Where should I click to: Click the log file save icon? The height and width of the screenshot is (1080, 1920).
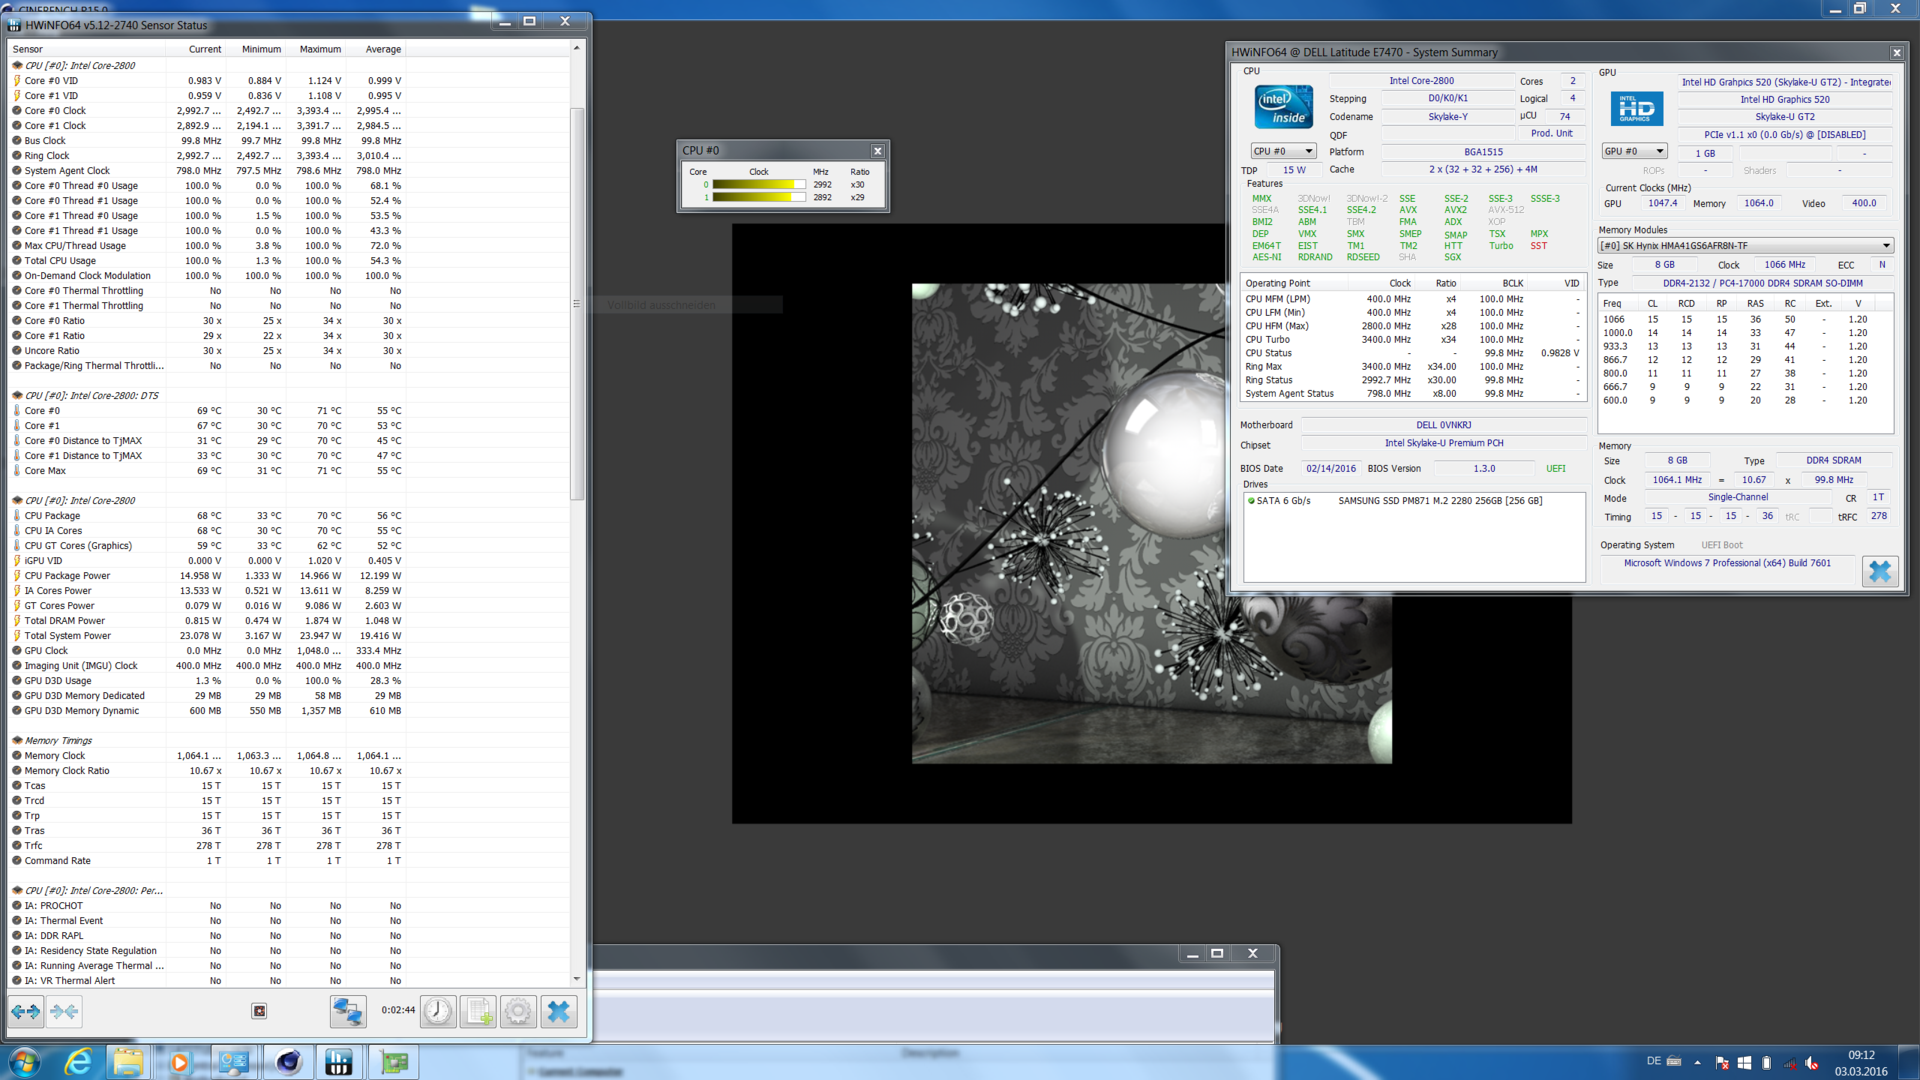click(x=478, y=1012)
